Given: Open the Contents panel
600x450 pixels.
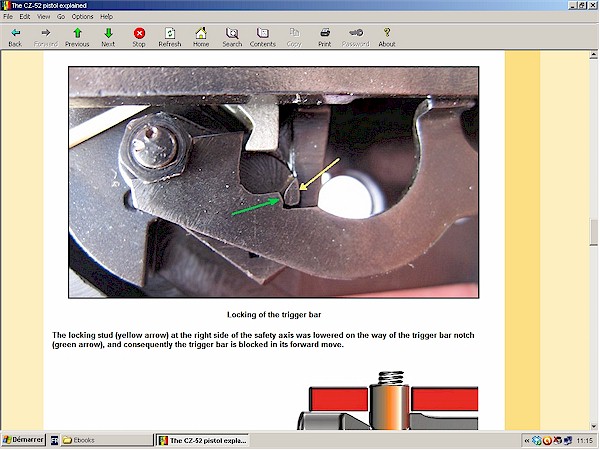Looking at the screenshot, I should 262,37.
